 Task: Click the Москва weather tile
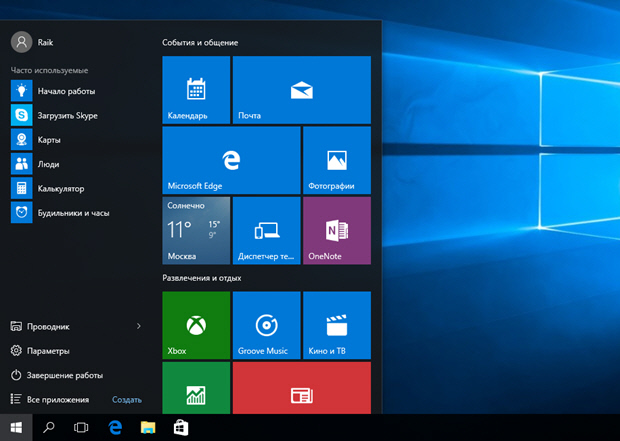196,231
